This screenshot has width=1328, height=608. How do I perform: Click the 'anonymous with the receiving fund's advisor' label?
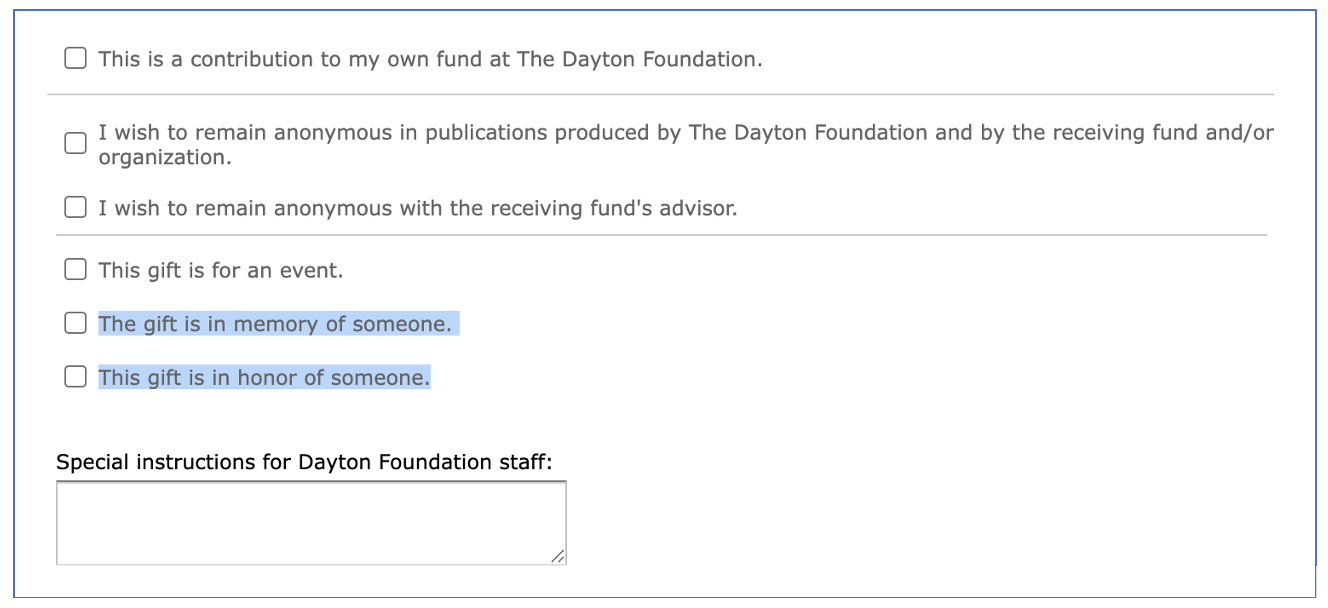click(x=417, y=208)
